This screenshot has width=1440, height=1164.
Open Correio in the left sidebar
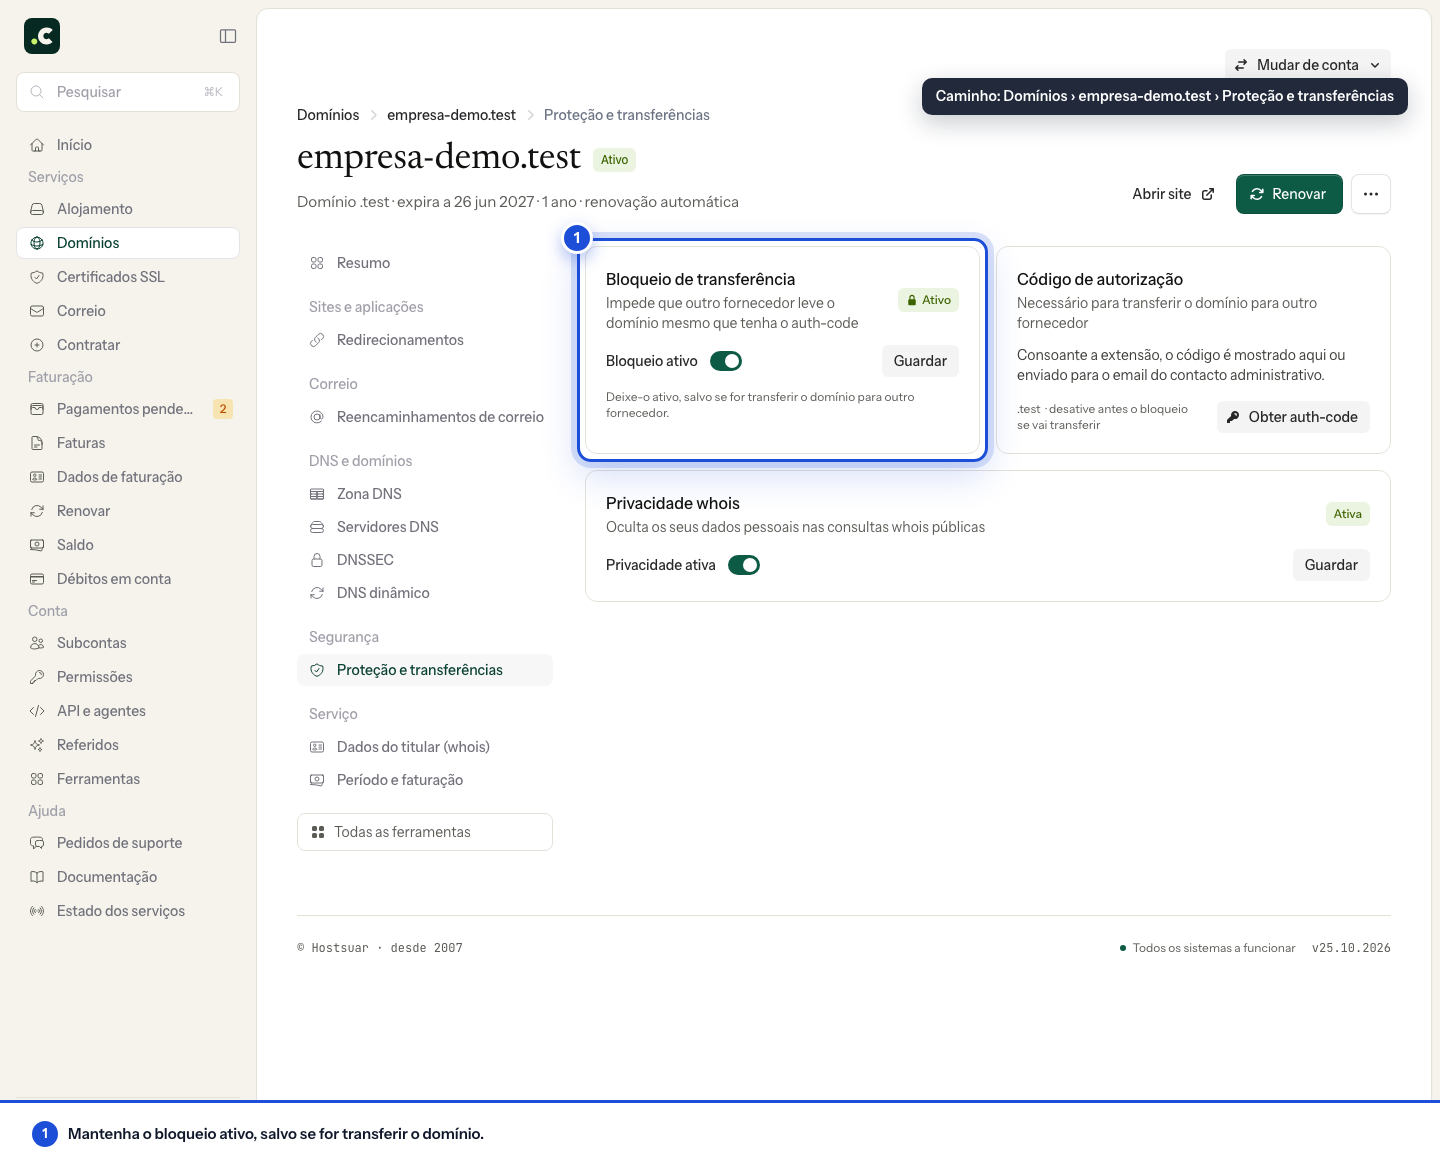tap(128, 311)
